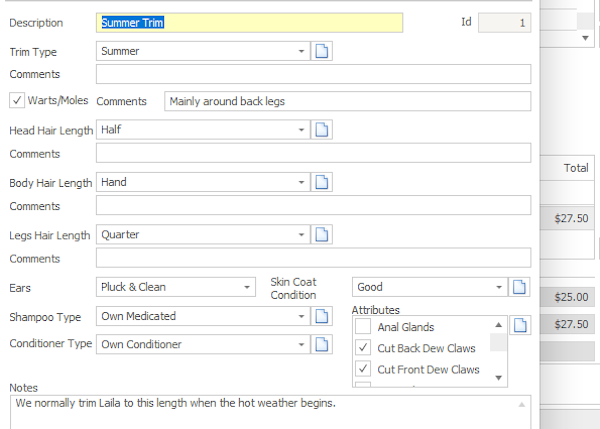Open the Trim Type dropdown
The height and width of the screenshot is (429, 600).
pyautogui.click(x=301, y=51)
